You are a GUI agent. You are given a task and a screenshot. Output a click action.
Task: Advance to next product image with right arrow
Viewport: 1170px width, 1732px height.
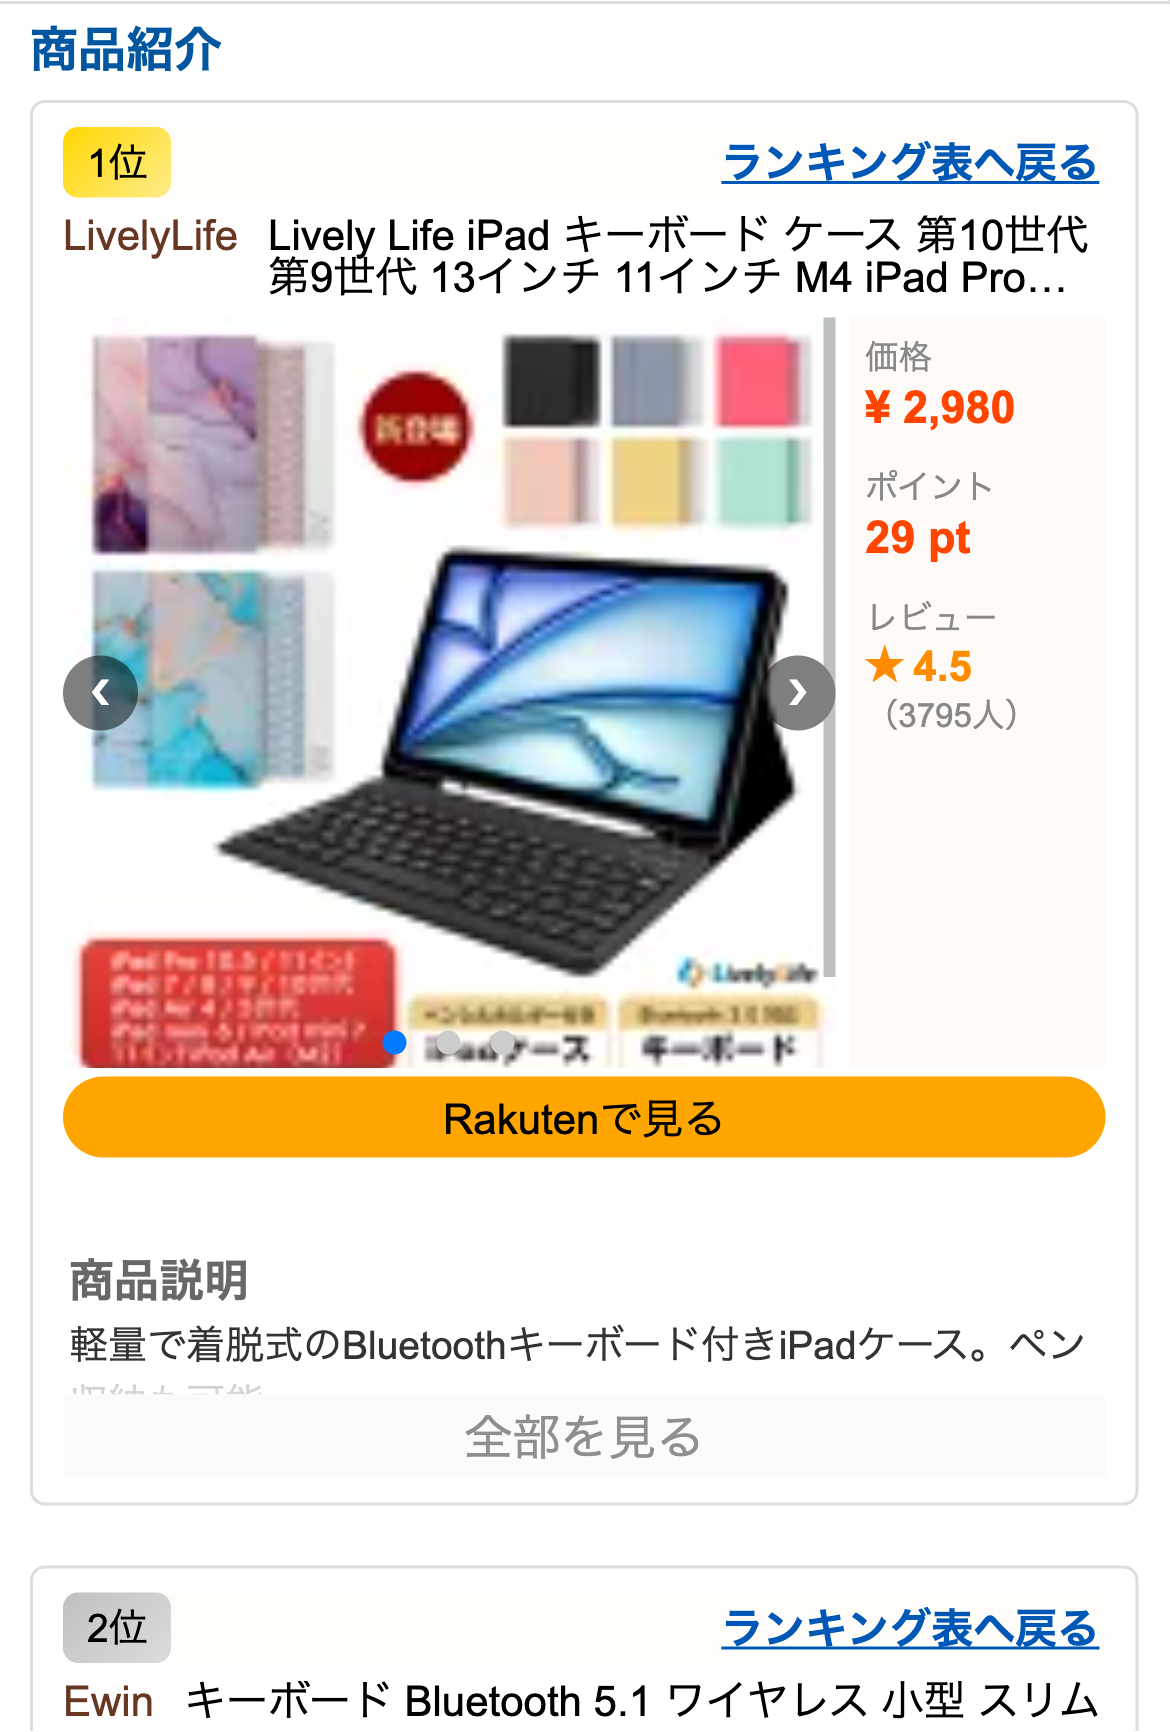coord(798,692)
